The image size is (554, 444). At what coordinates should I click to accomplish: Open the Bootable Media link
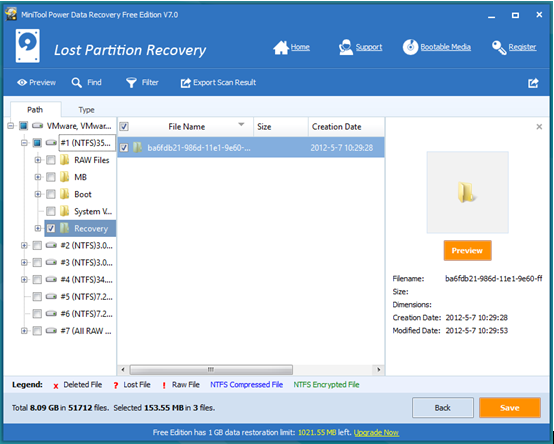446,47
